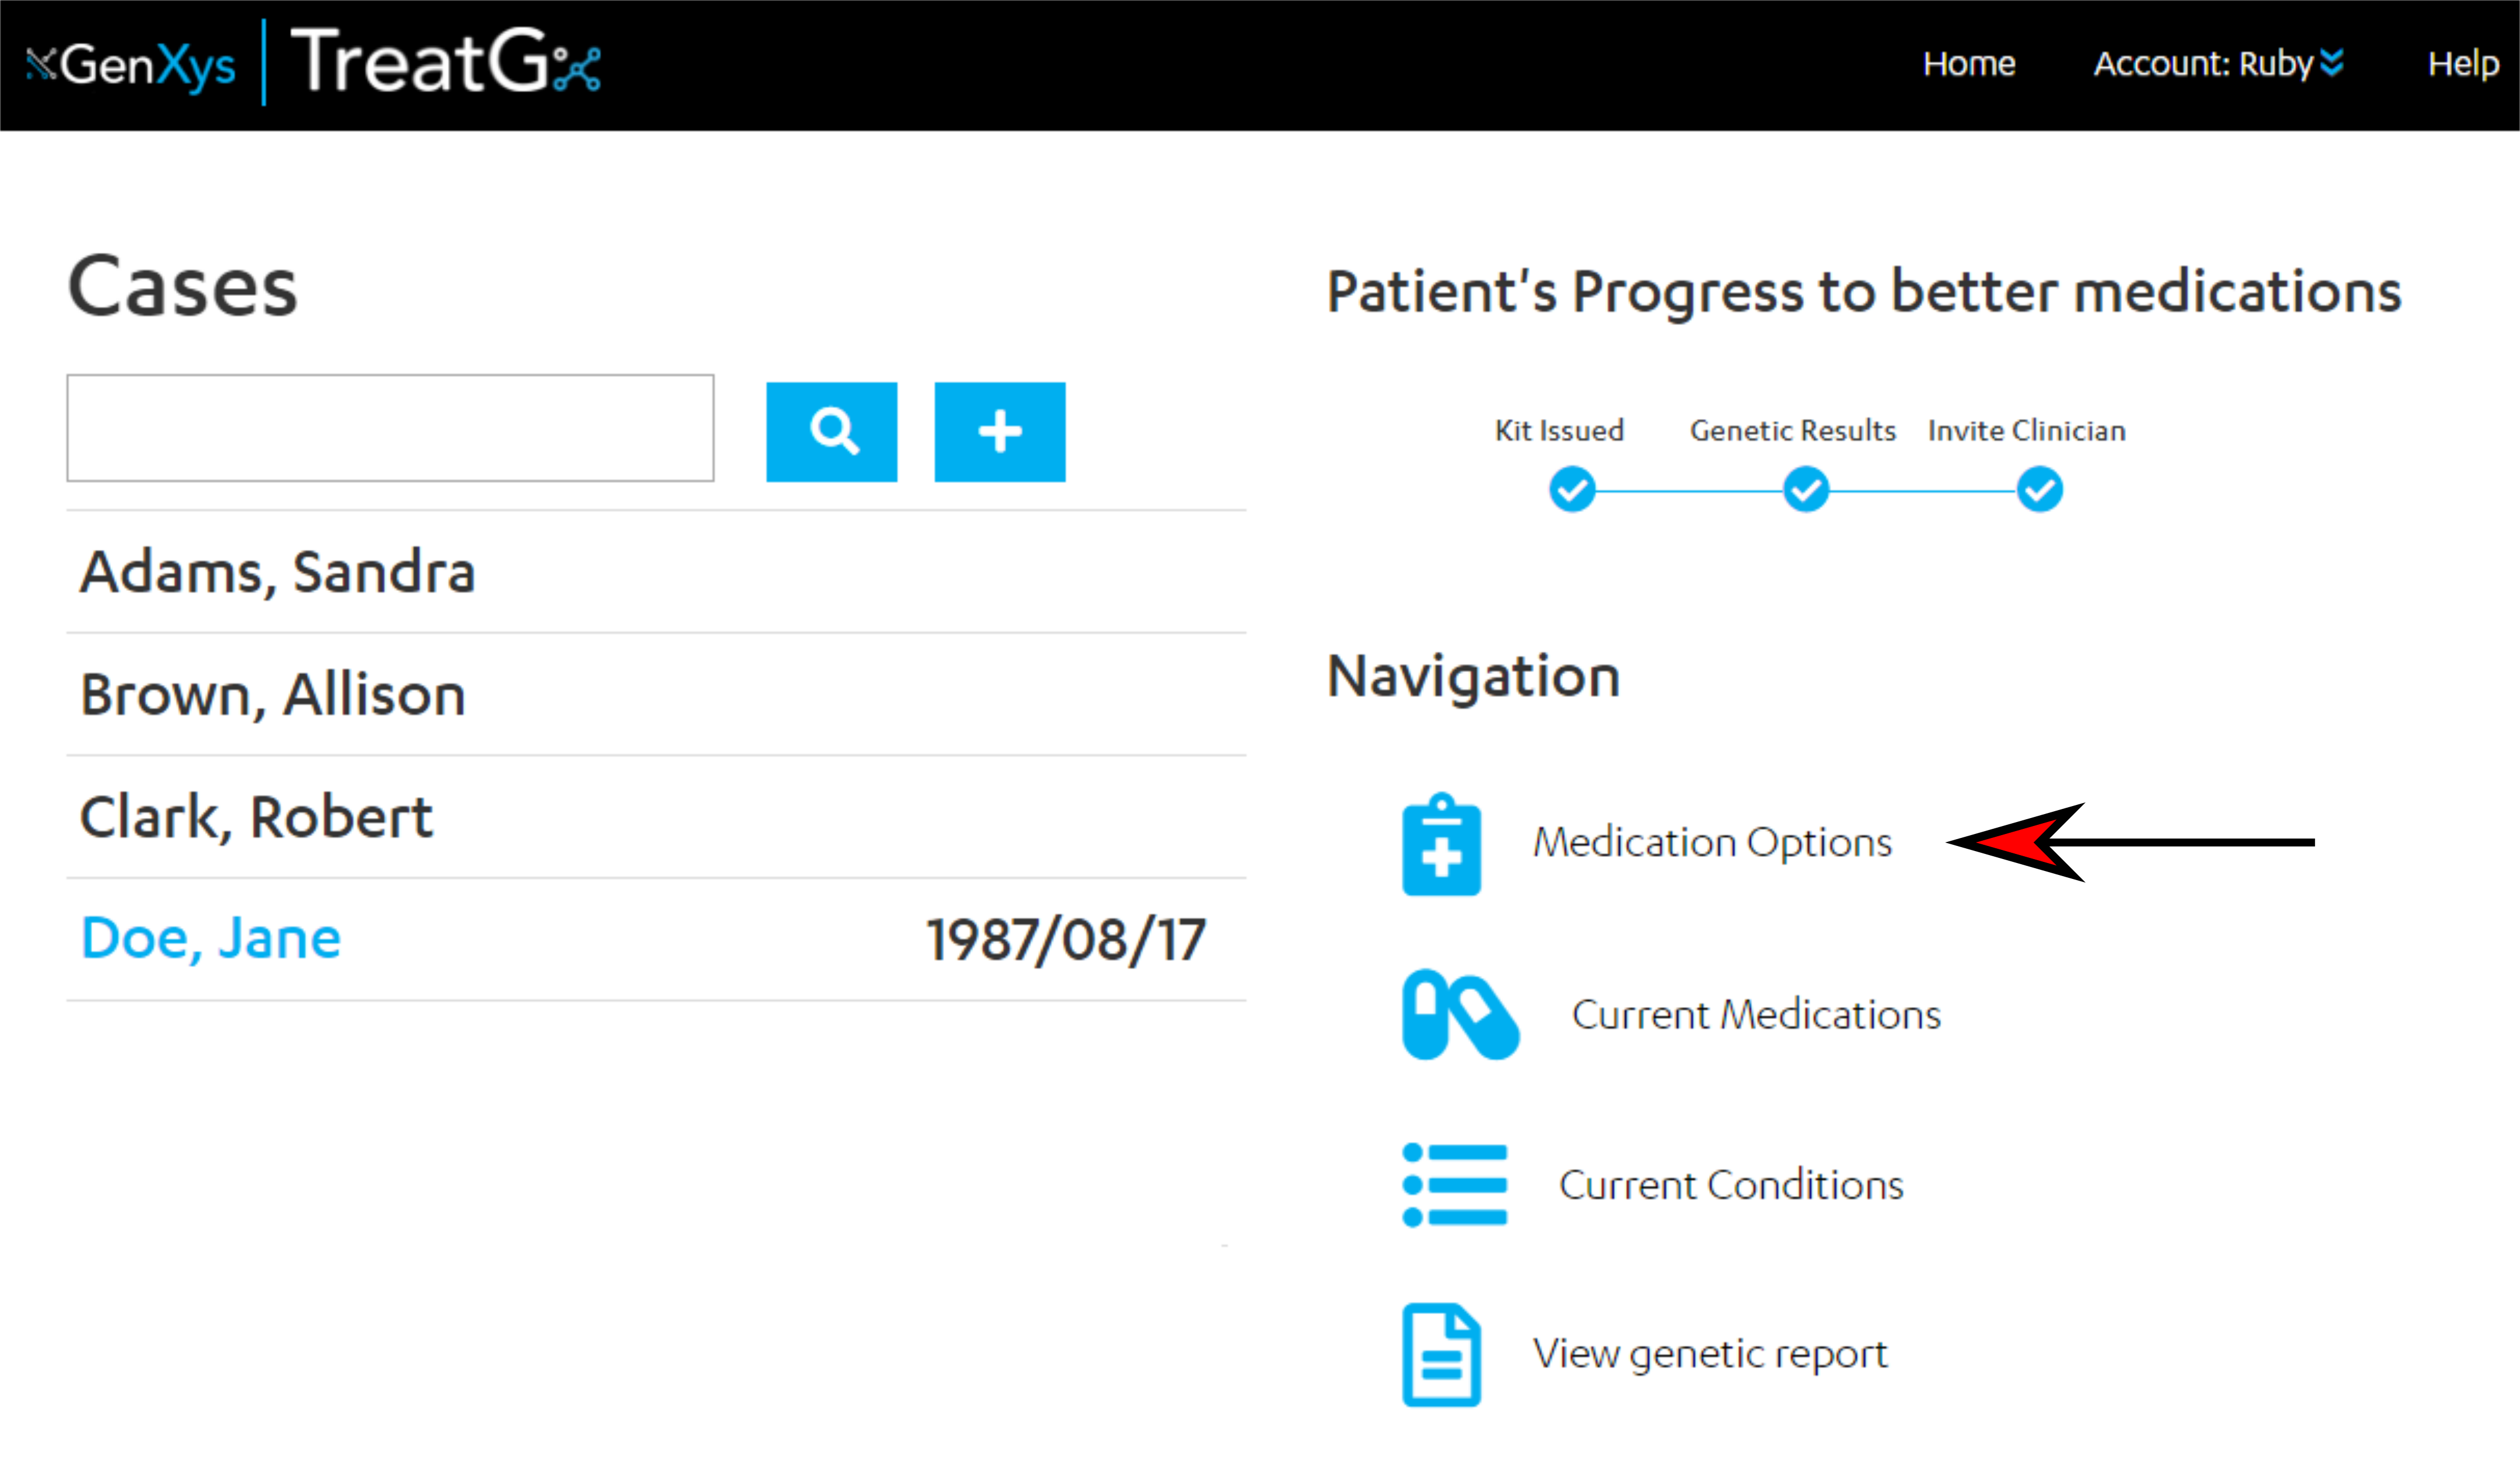Screen dimensions: 2520x1467
Task: Click the View genetic report link
Action: click(x=1710, y=1355)
